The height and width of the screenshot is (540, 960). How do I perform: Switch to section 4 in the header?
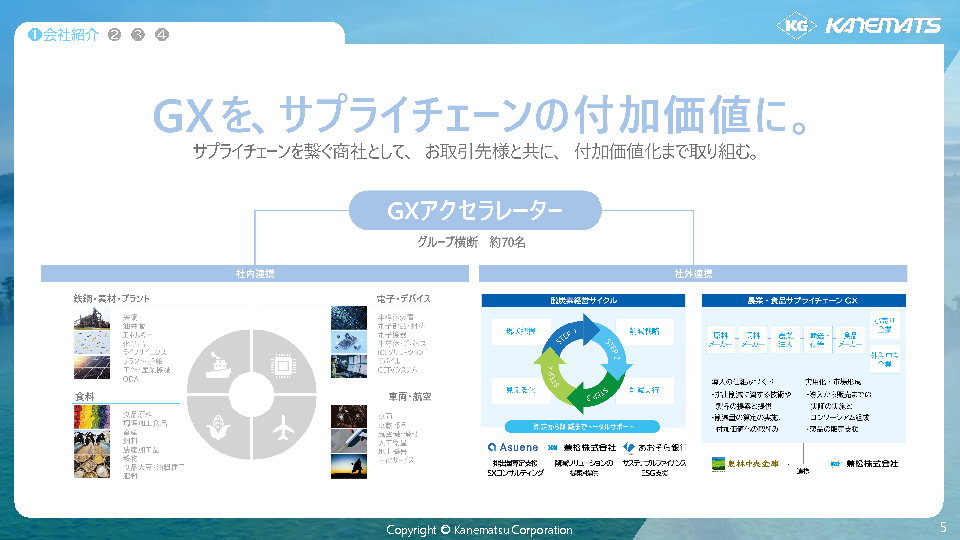point(162,34)
